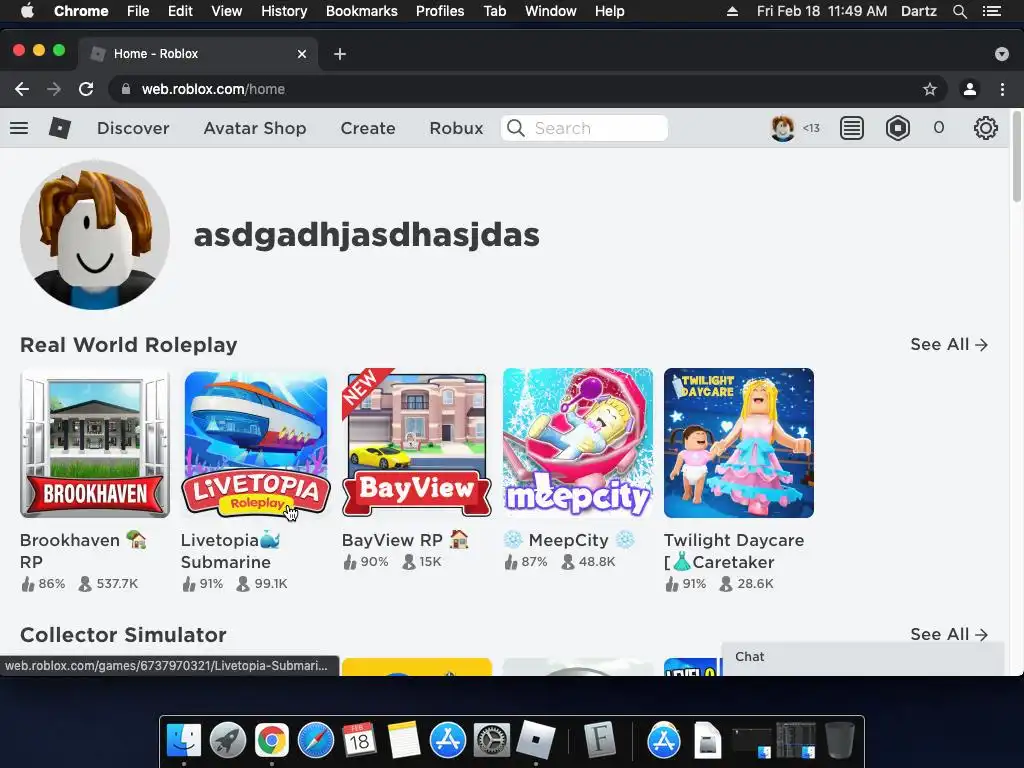Open the Window menu
This screenshot has width=1024, height=768.
550,11
